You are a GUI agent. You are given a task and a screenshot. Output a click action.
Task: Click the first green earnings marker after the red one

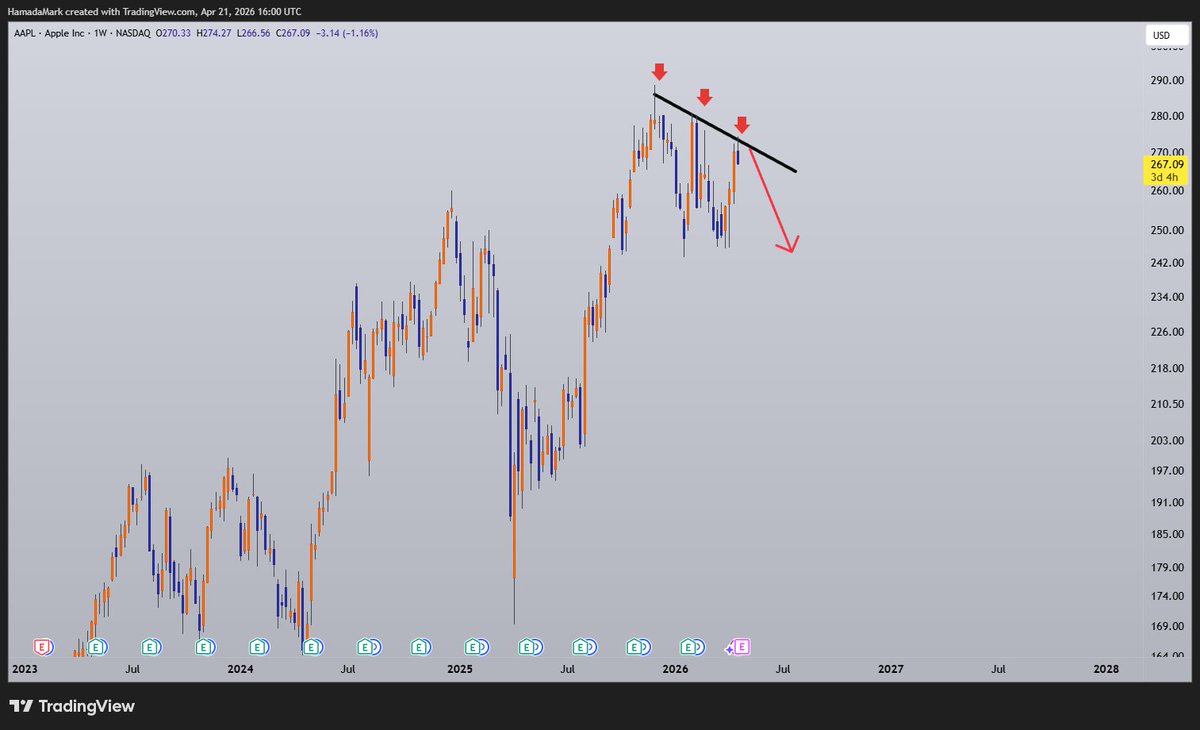(96, 647)
